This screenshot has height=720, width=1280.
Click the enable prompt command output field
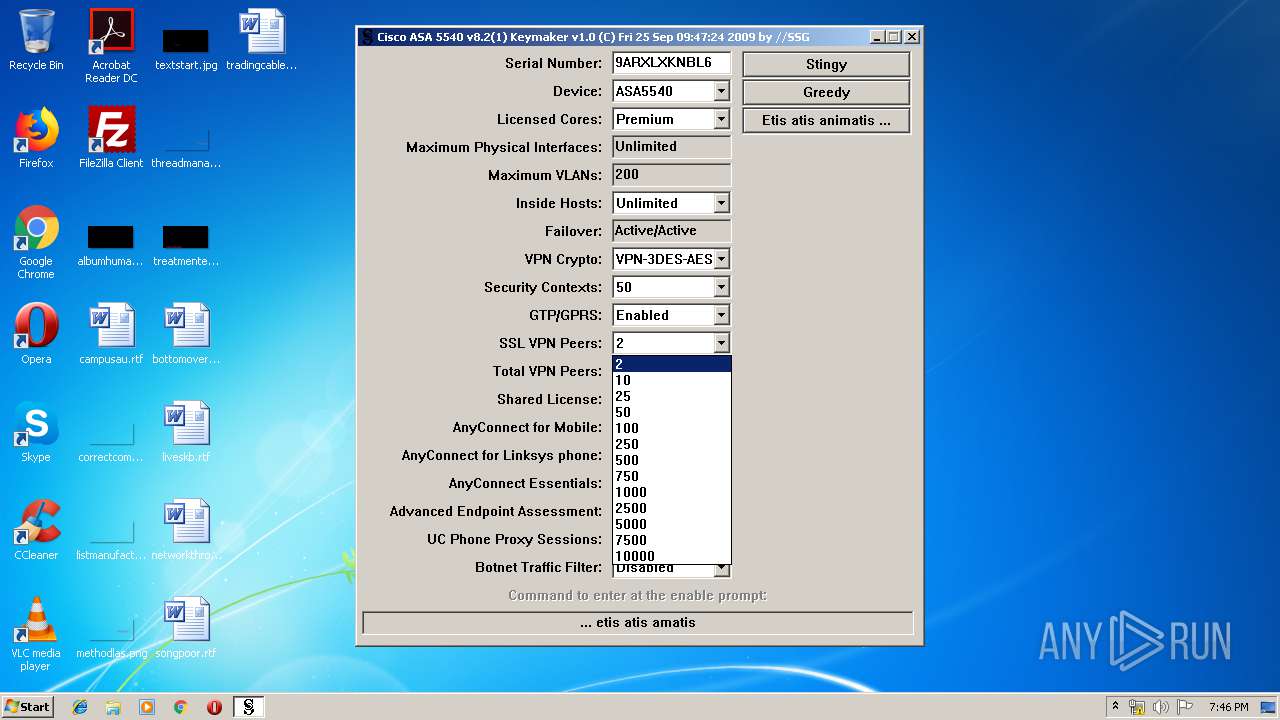638,622
